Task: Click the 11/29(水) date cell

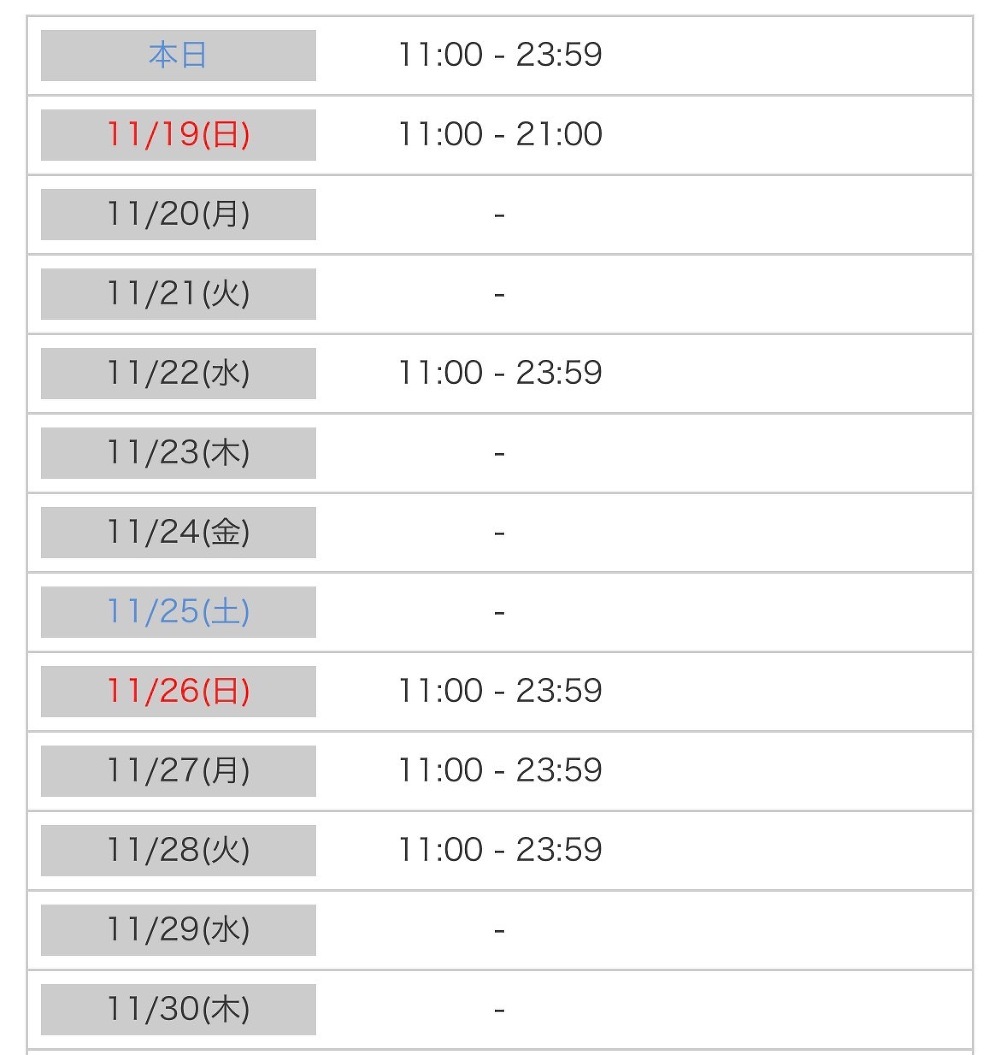Action: coord(178,930)
